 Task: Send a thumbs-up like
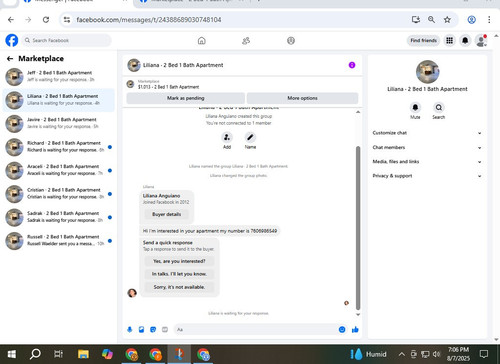[x=355, y=330]
